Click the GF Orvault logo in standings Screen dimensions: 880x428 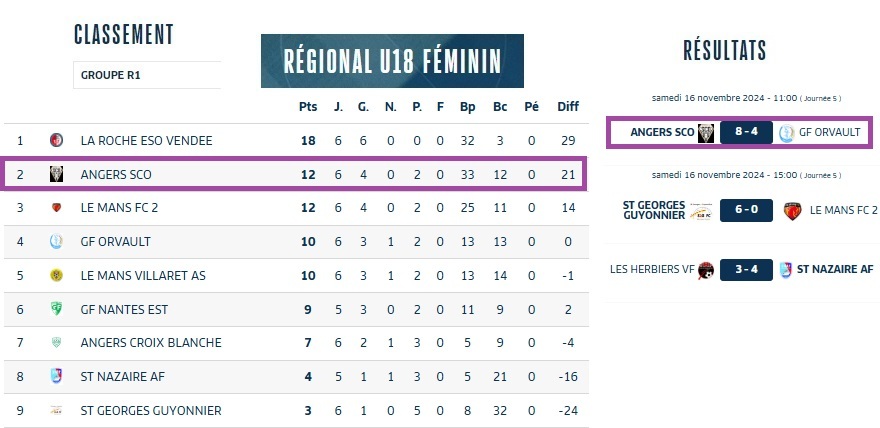tap(57, 241)
